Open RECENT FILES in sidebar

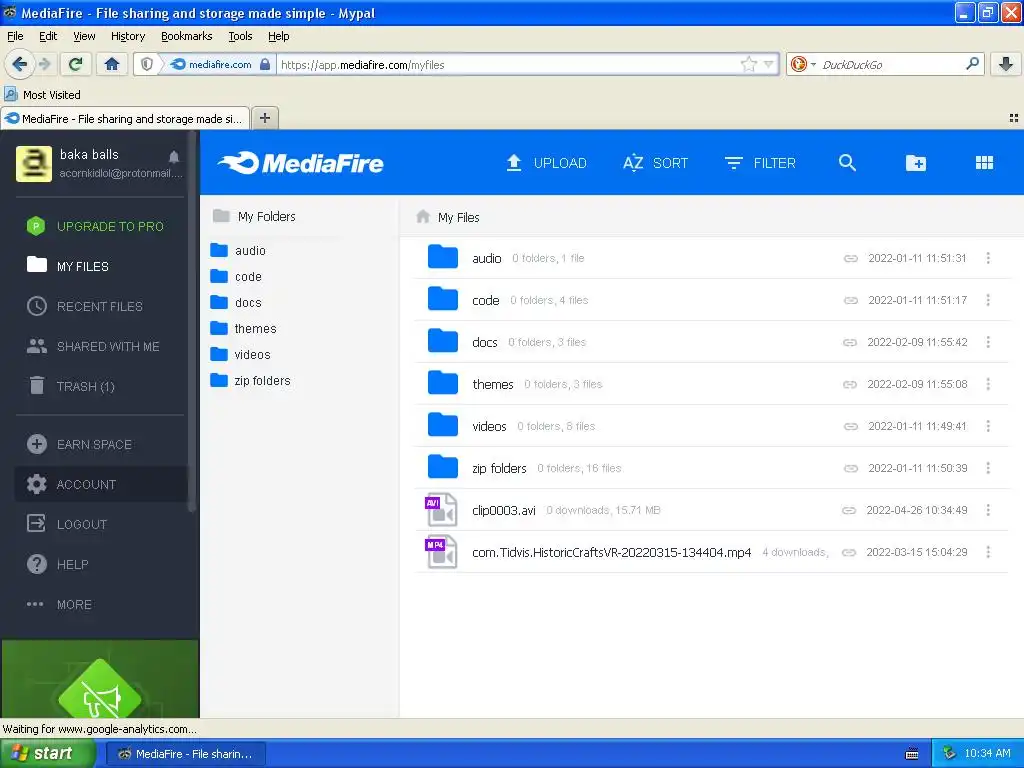[x=85, y=306]
